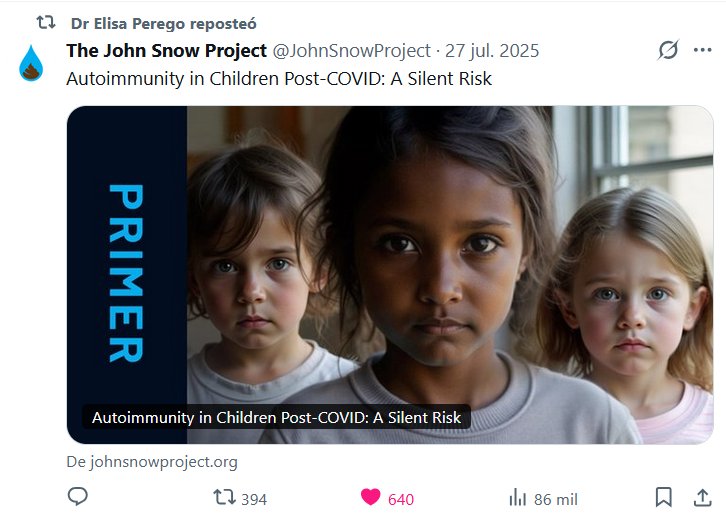Click the 86 mil views count
The height and width of the screenshot is (520, 726).
click(x=556, y=499)
